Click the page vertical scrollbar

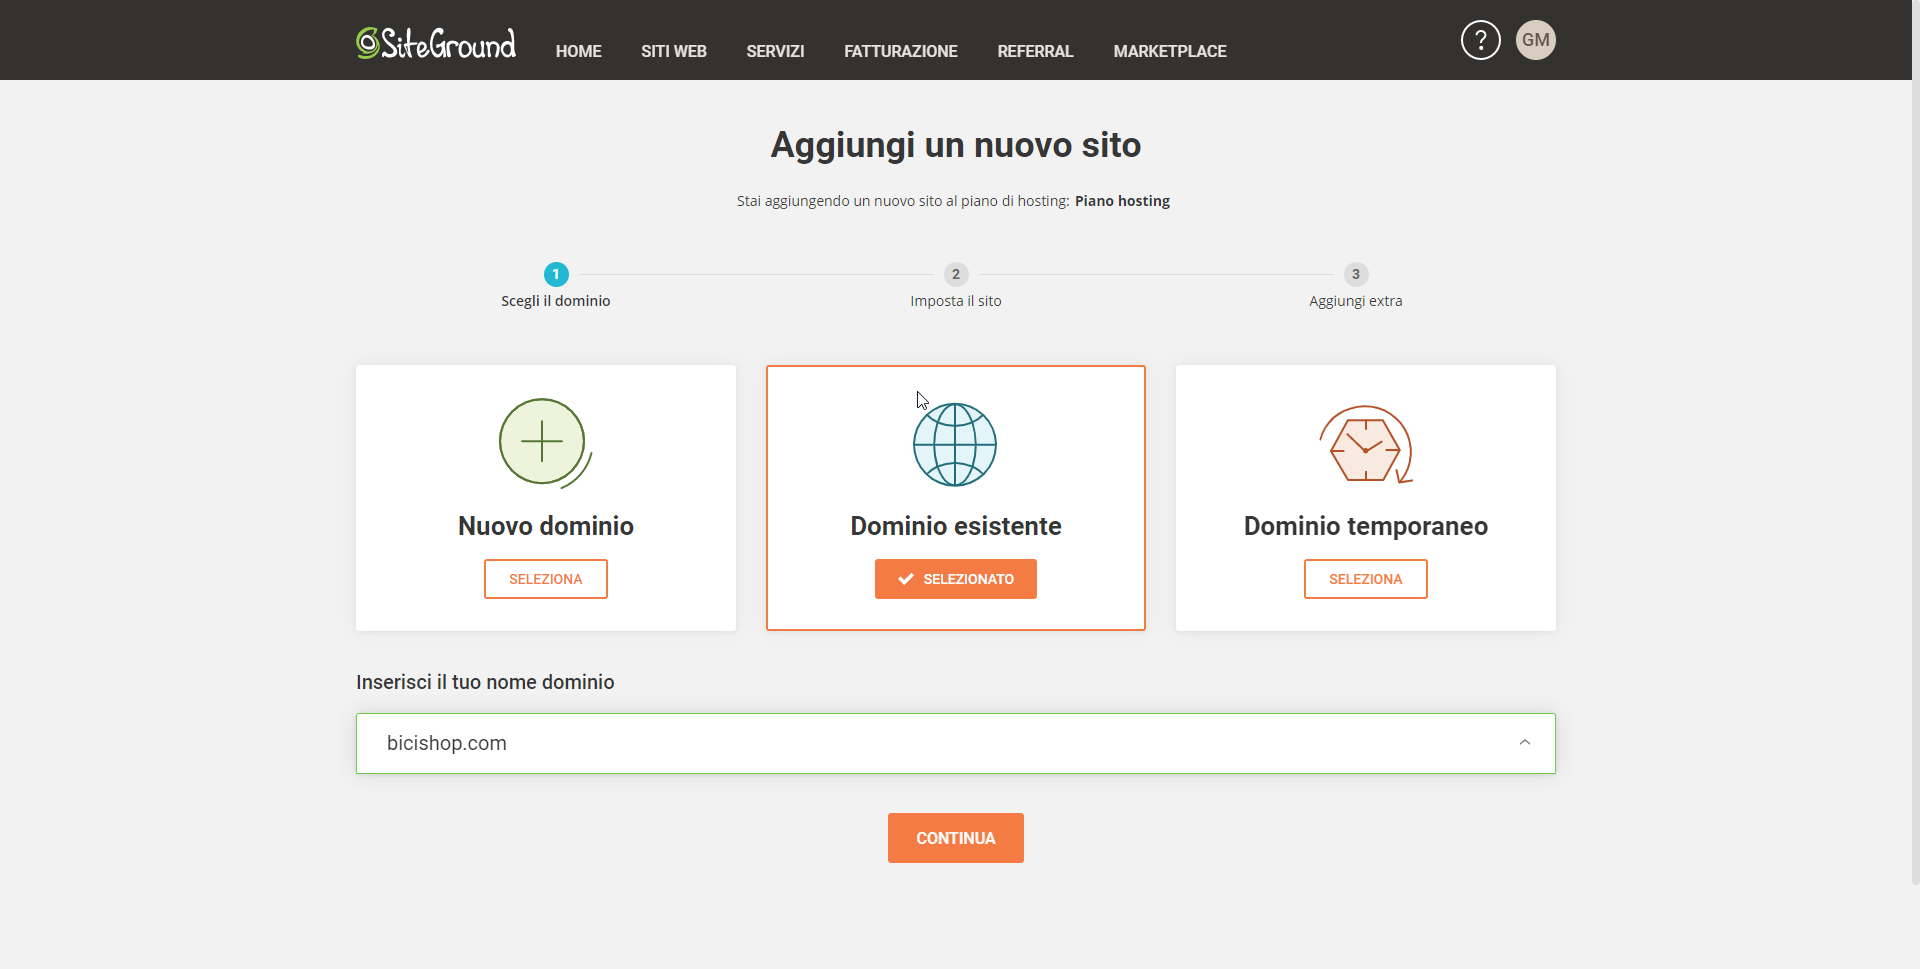coord(1915,480)
